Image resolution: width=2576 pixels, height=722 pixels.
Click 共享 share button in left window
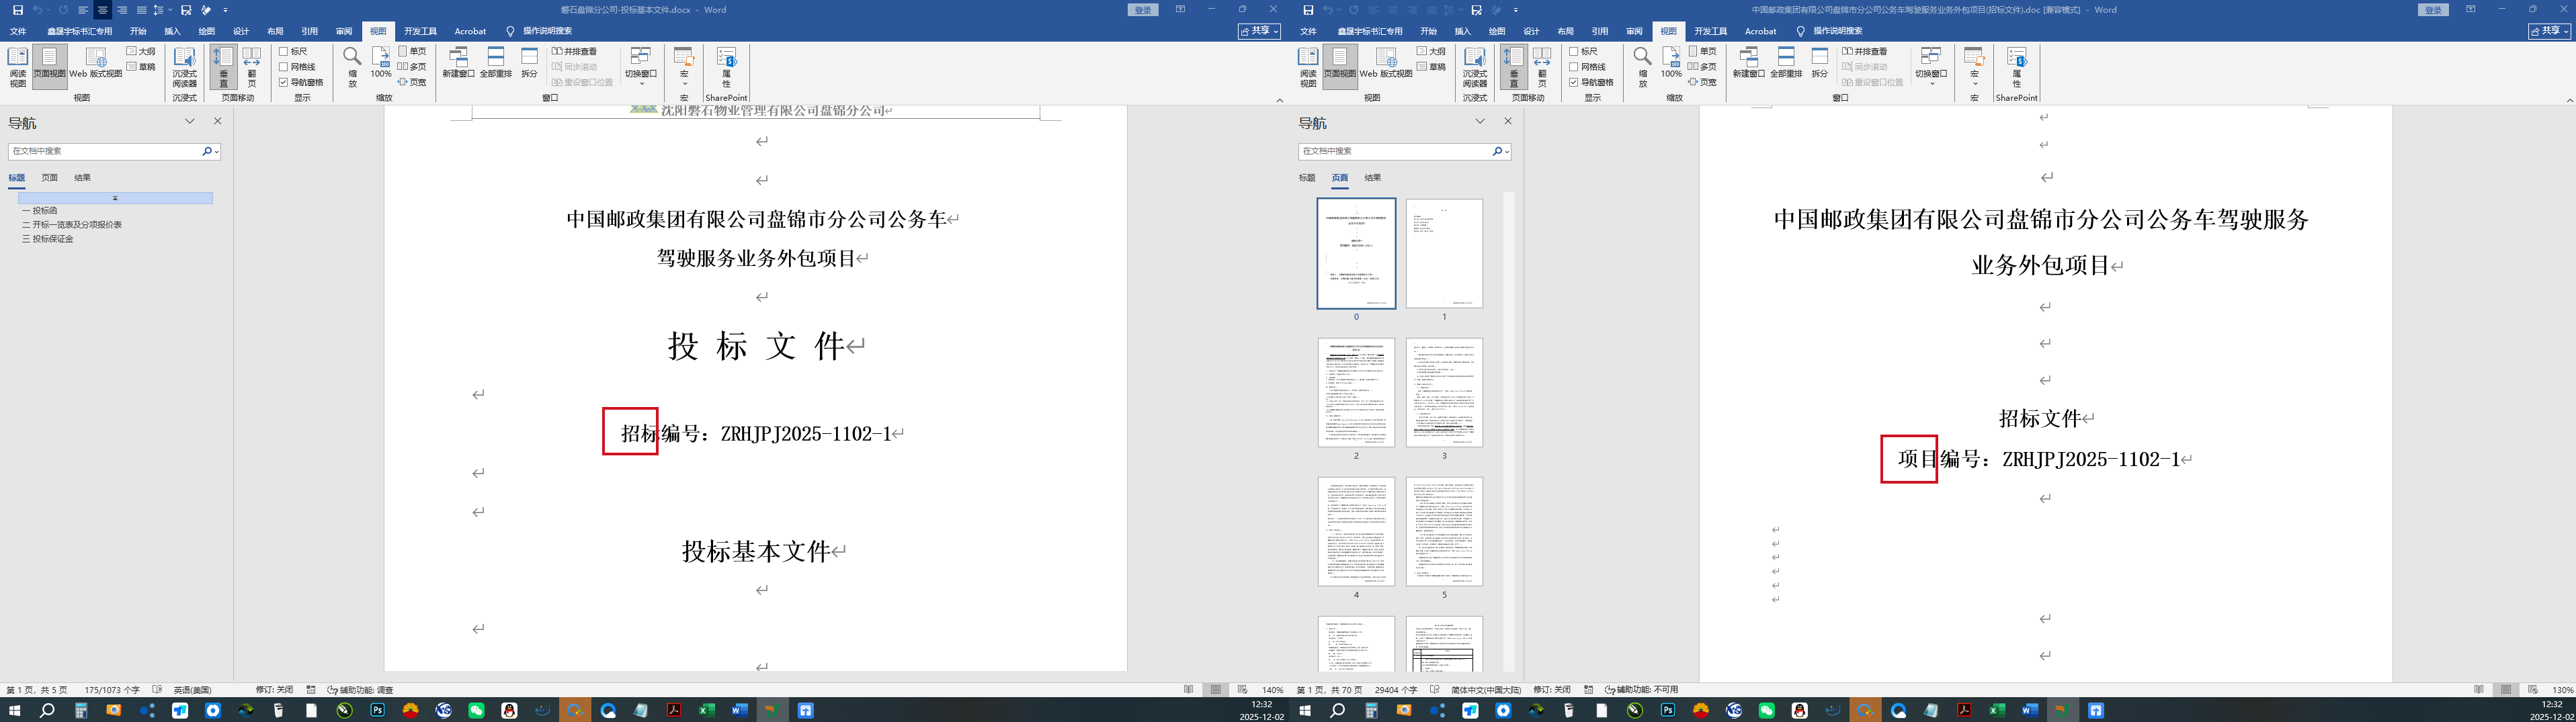pyautogui.click(x=1260, y=31)
